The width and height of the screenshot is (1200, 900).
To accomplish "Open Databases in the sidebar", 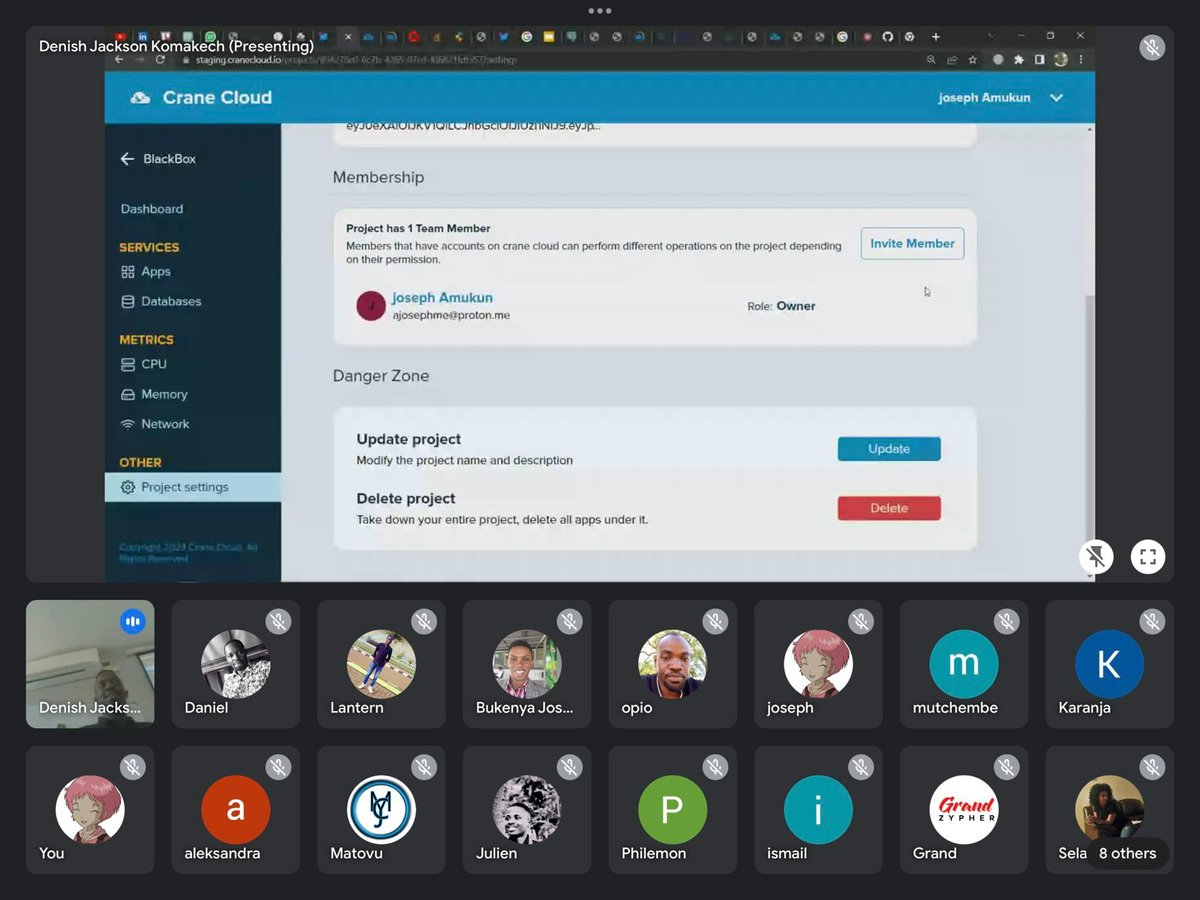I will 161,301.
